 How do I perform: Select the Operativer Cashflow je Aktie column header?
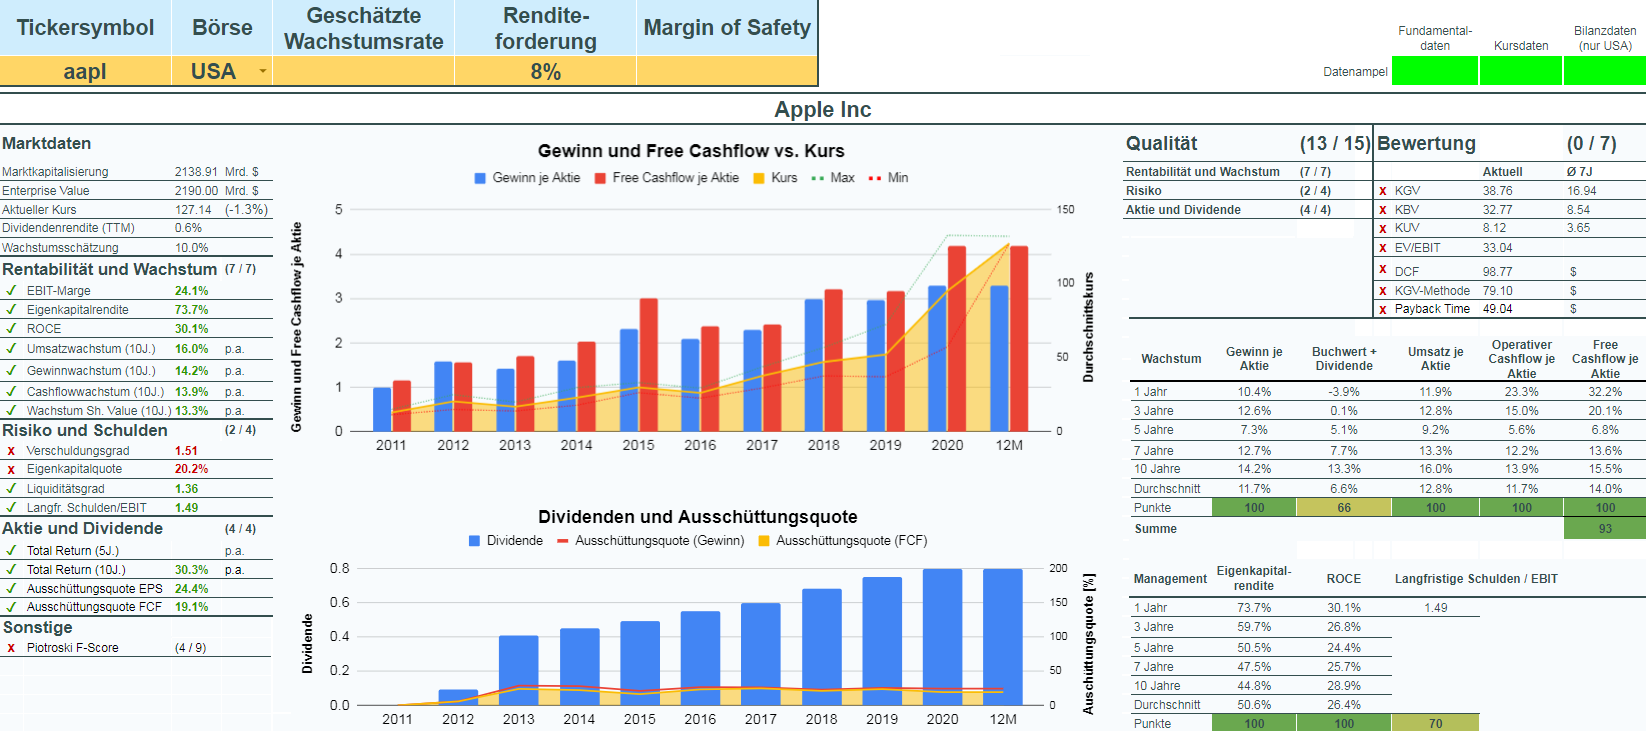[1521, 359]
